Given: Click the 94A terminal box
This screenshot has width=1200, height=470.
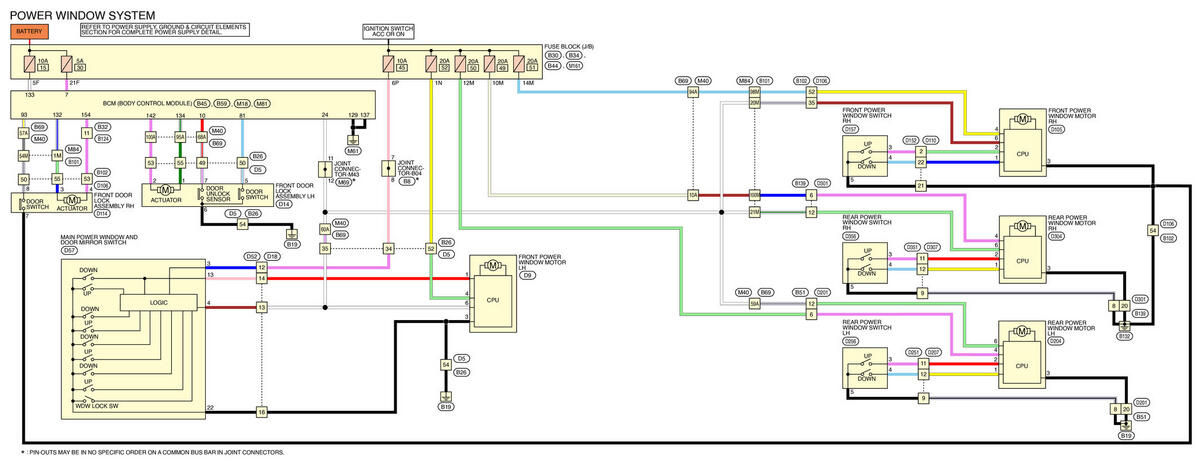Looking at the screenshot, I should pyautogui.click(x=693, y=90).
